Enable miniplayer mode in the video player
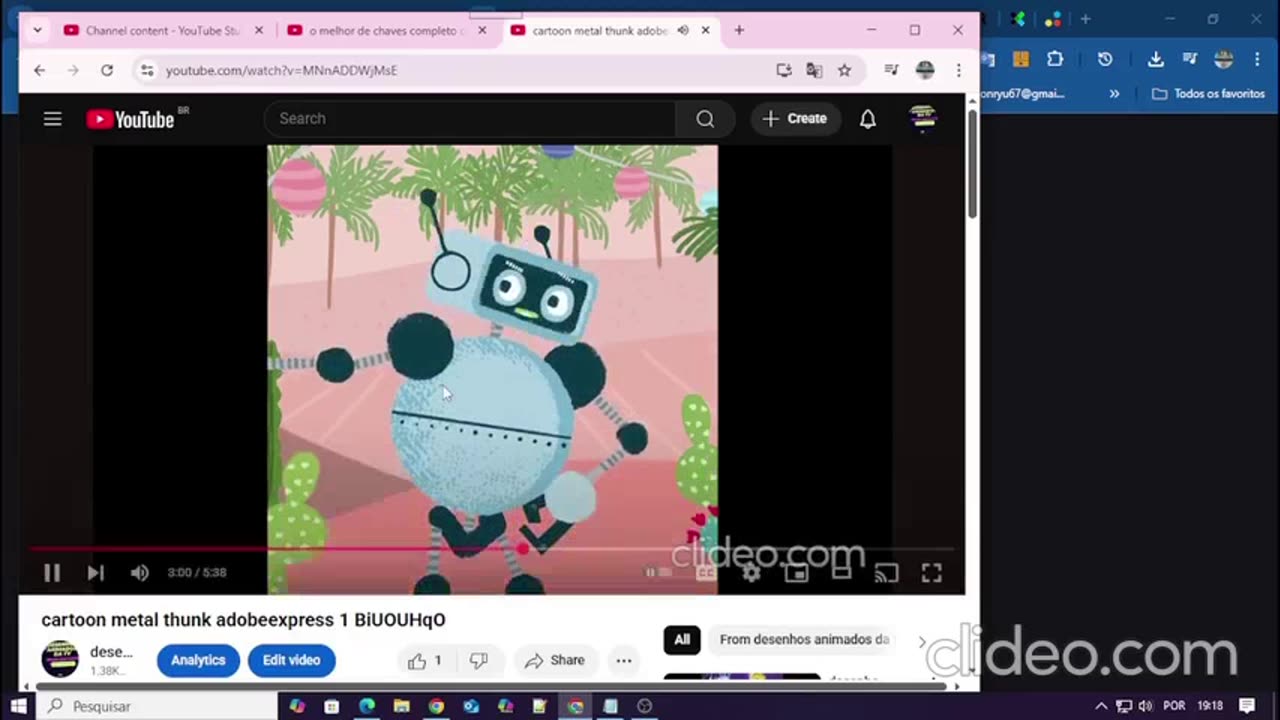Screen dimensions: 1280x720 point(796,573)
